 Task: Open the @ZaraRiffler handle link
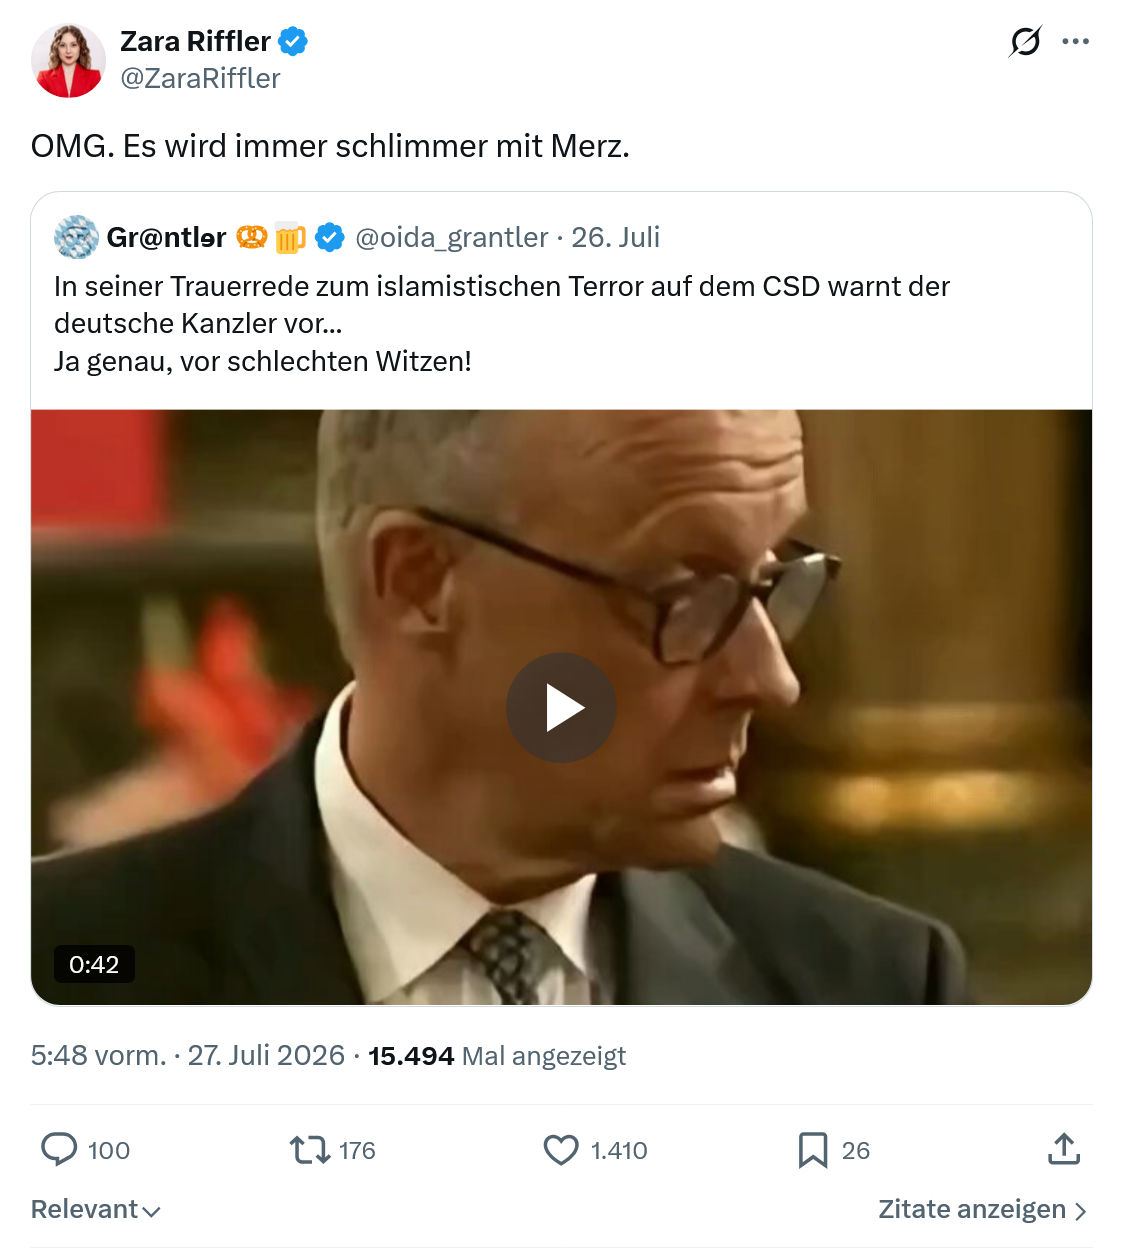(200, 78)
